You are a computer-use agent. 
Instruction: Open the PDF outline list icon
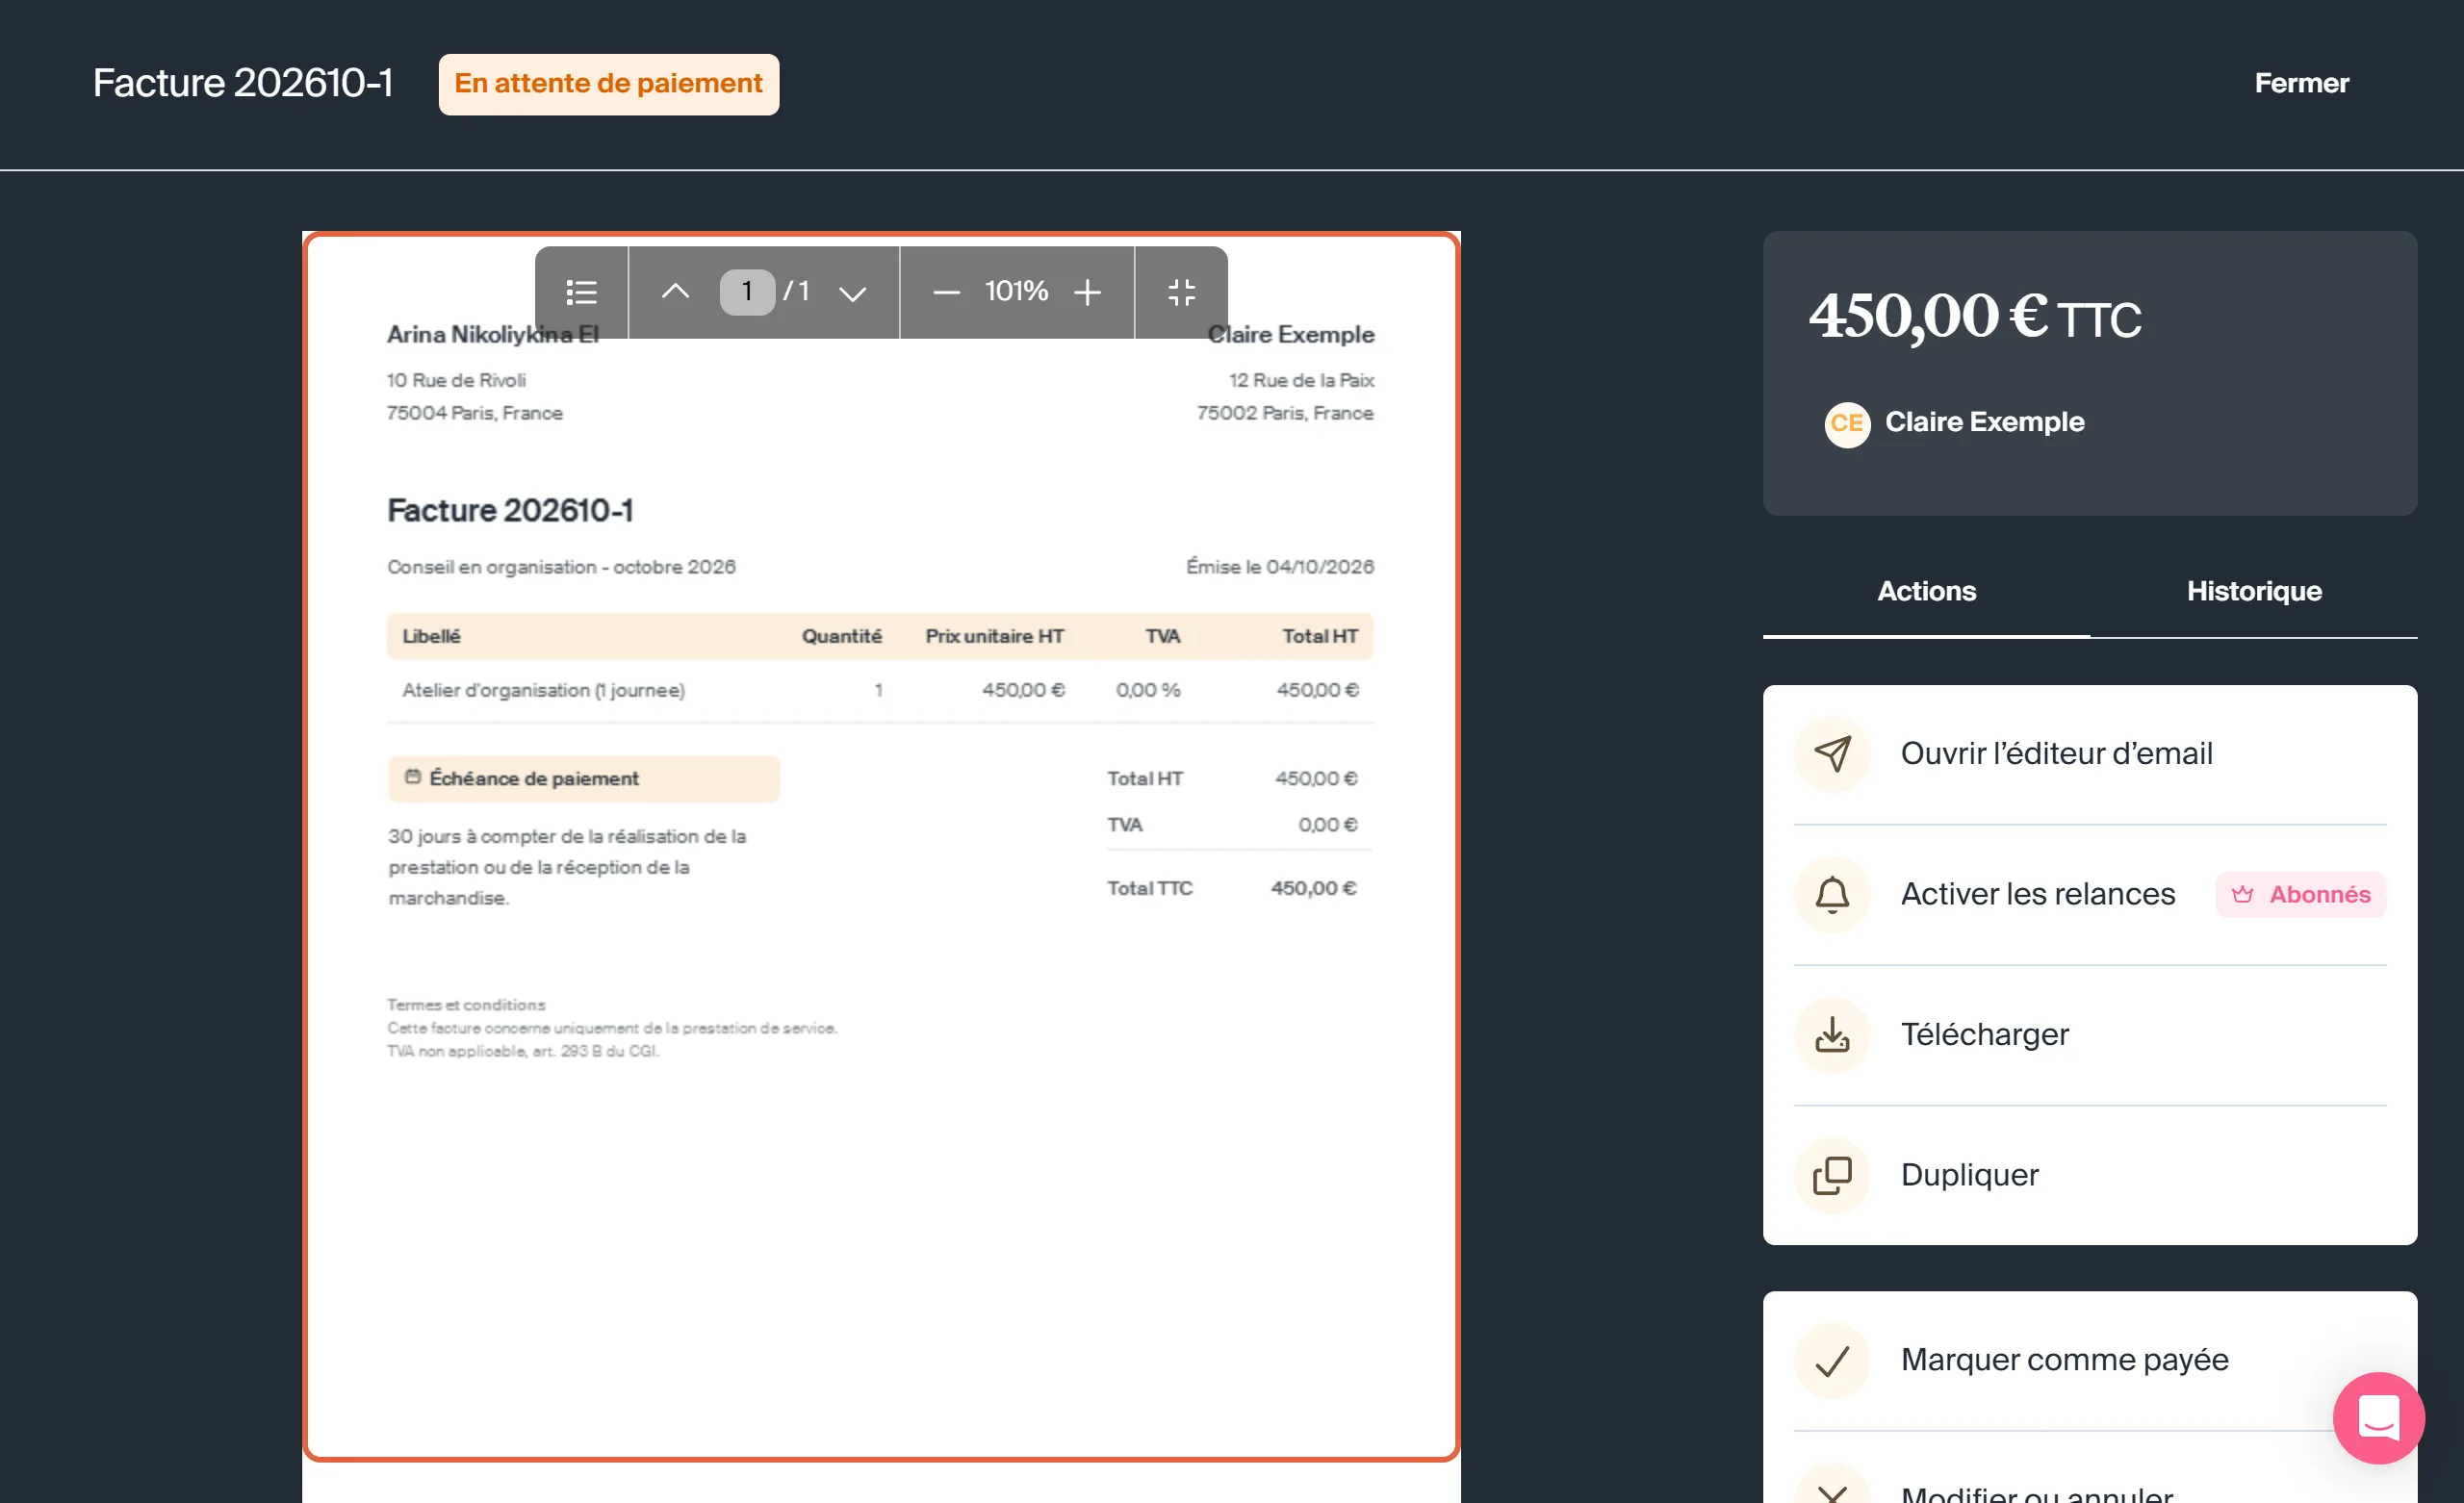[581, 292]
